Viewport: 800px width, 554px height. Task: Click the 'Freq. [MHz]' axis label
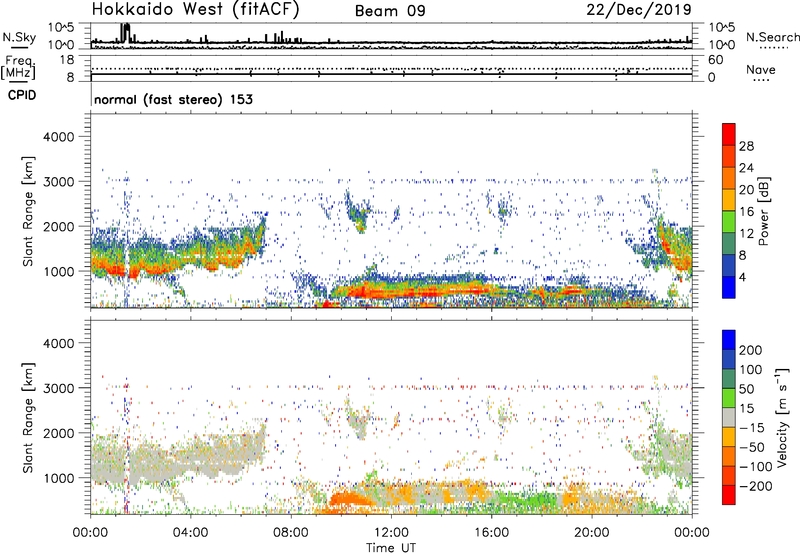(18, 68)
